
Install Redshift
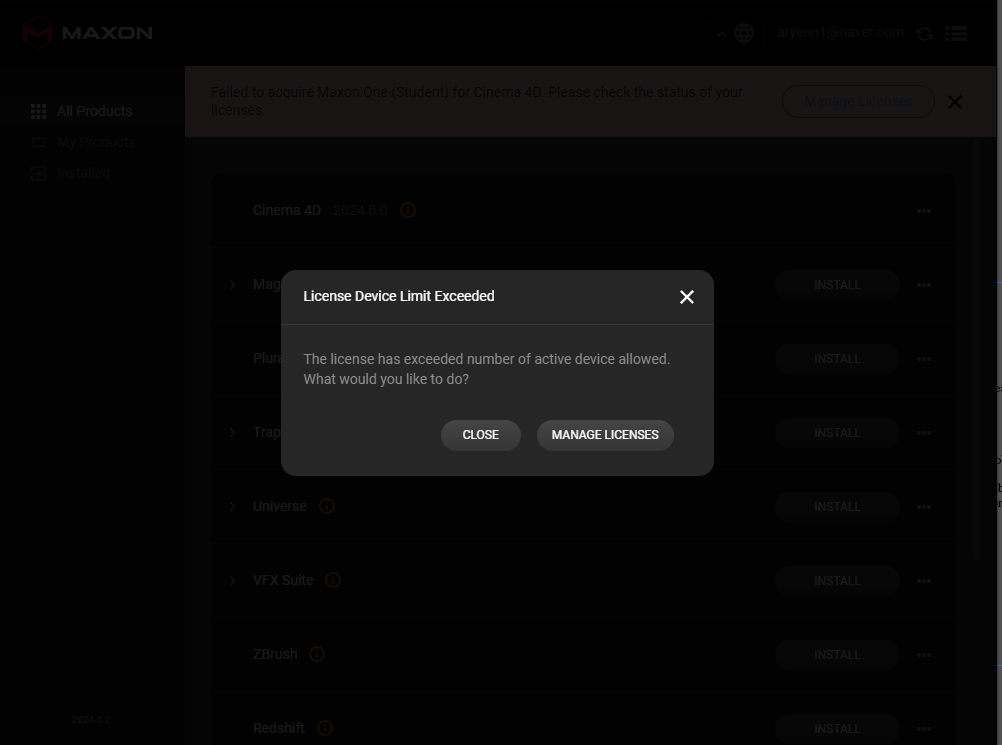pos(837,729)
